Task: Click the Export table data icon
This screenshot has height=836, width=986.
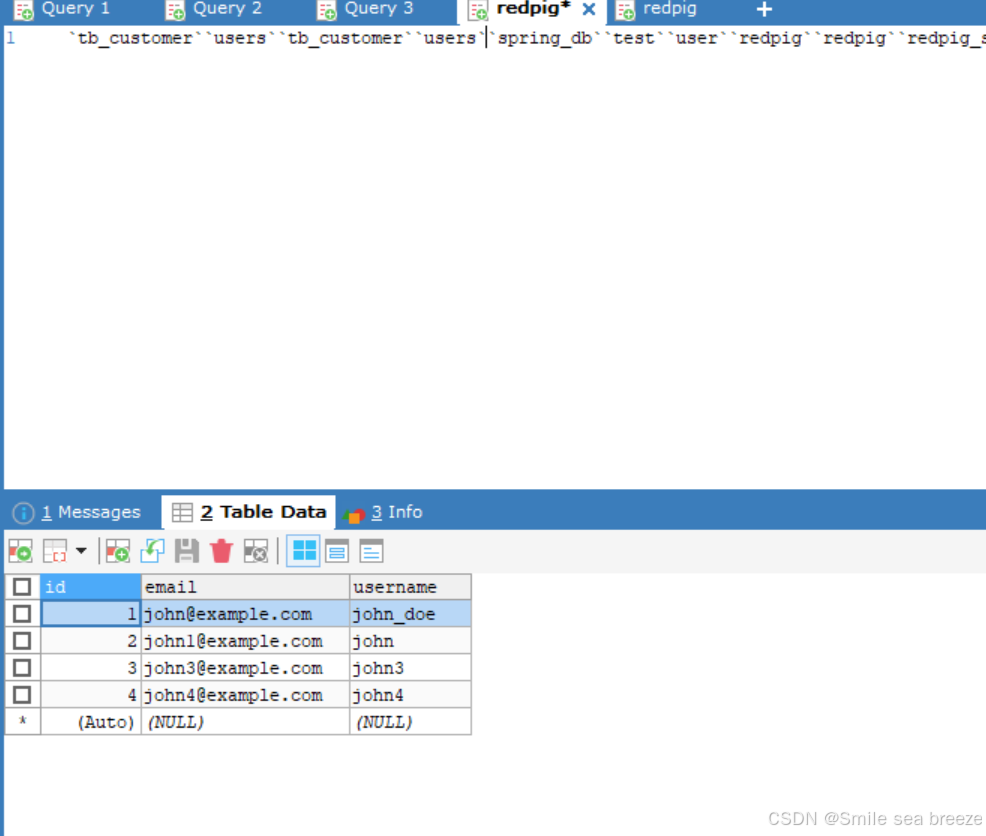Action: coord(20,552)
